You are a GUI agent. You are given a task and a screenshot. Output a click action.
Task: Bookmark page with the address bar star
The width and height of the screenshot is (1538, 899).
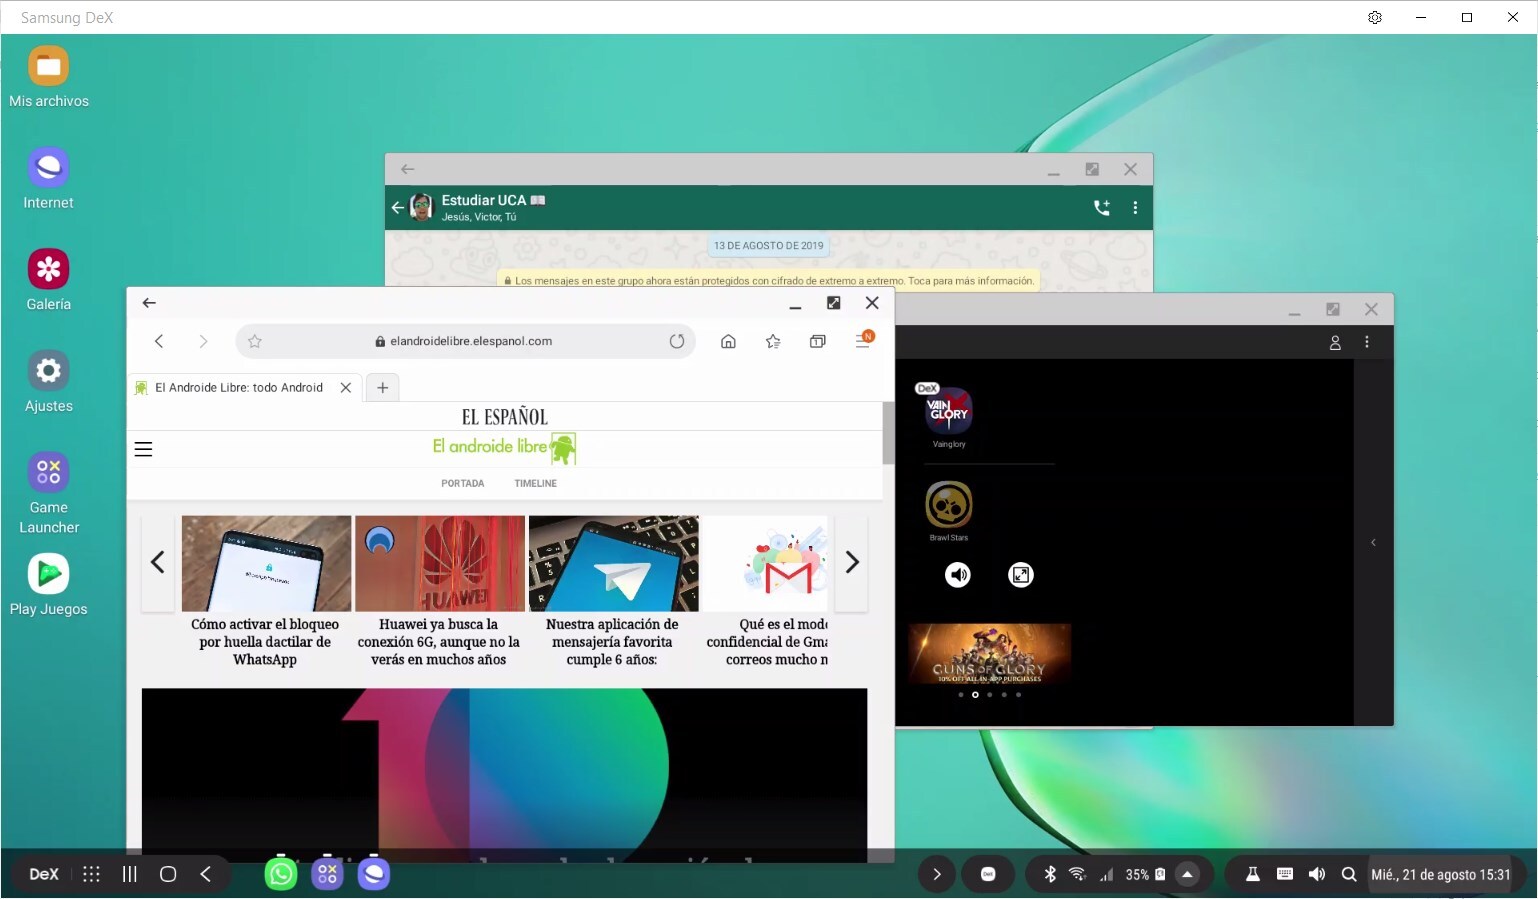tap(255, 341)
